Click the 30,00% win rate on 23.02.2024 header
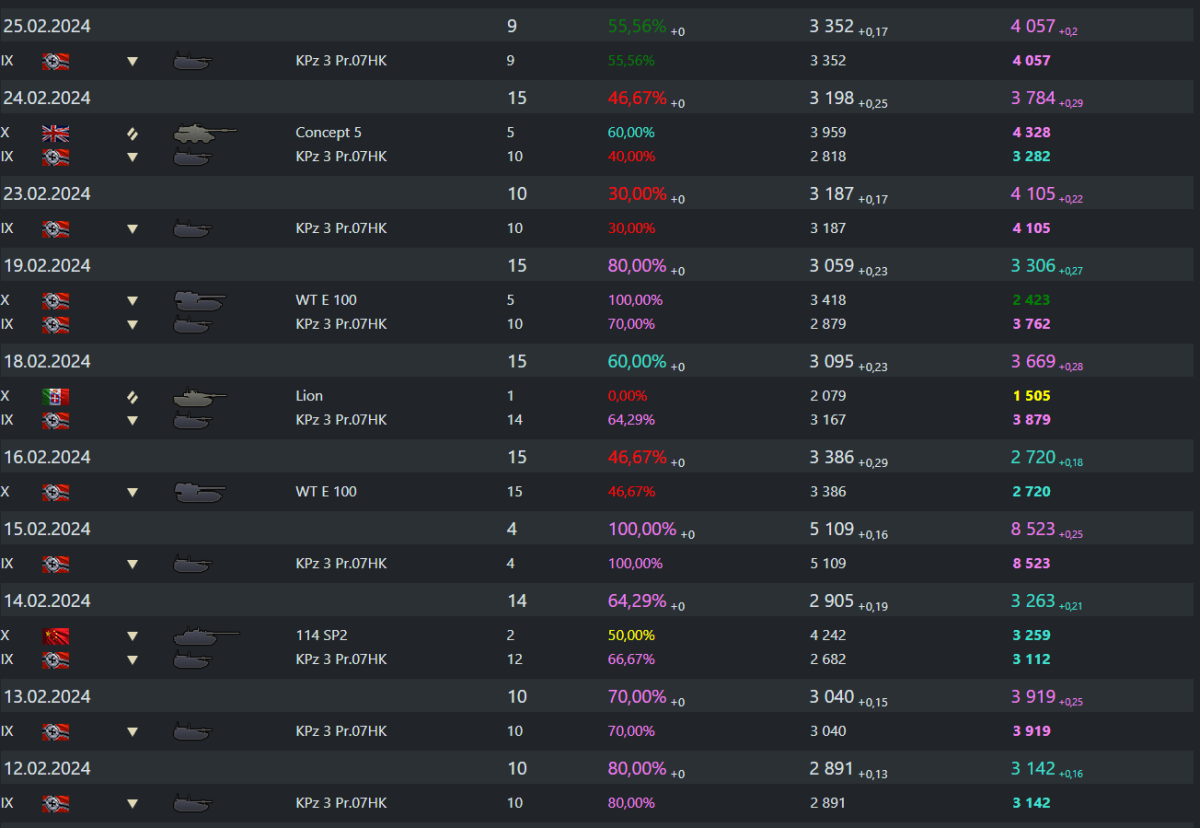Image resolution: width=1200 pixels, height=828 pixels. 637,193
